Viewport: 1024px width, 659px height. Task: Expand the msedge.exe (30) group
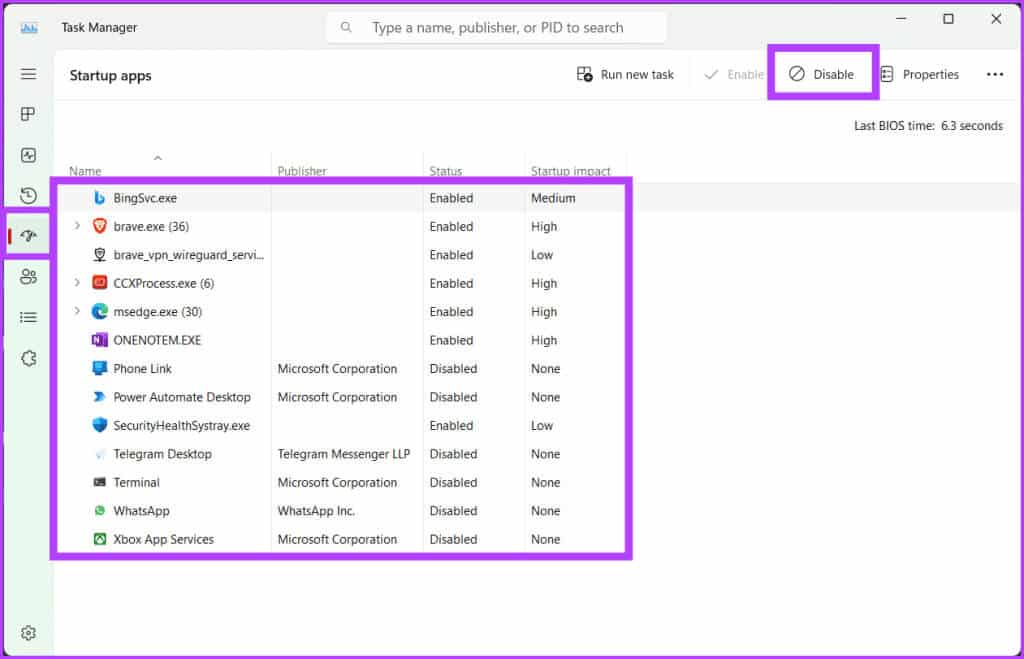77,312
